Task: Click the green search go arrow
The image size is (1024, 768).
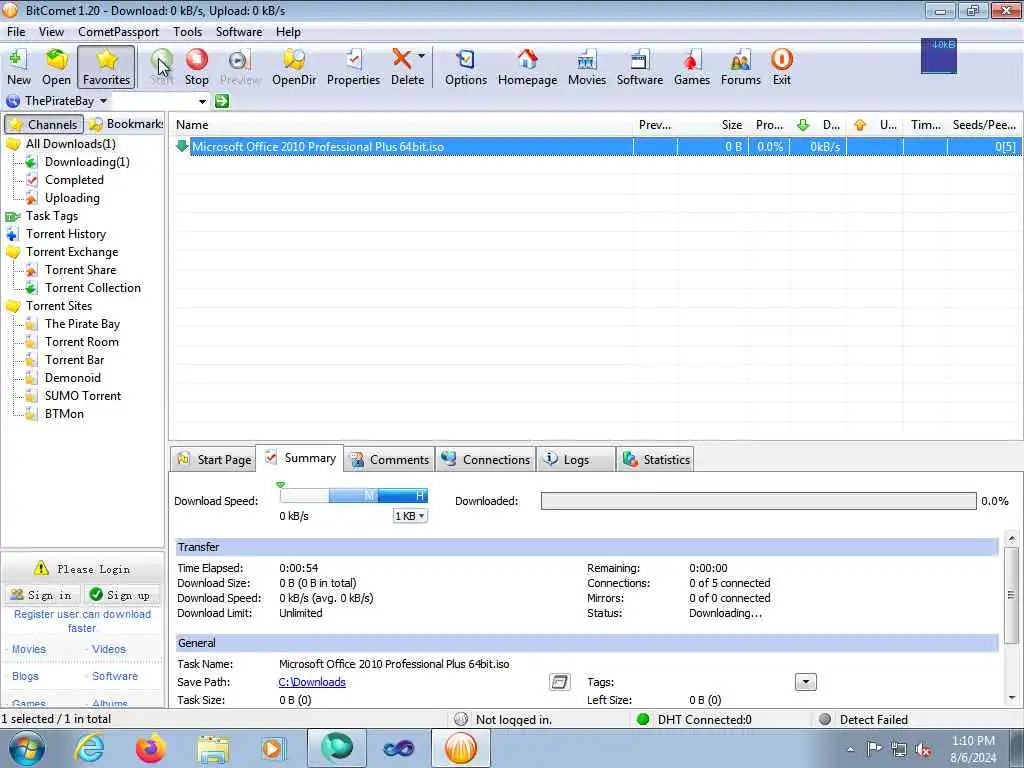Action: (x=222, y=101)
